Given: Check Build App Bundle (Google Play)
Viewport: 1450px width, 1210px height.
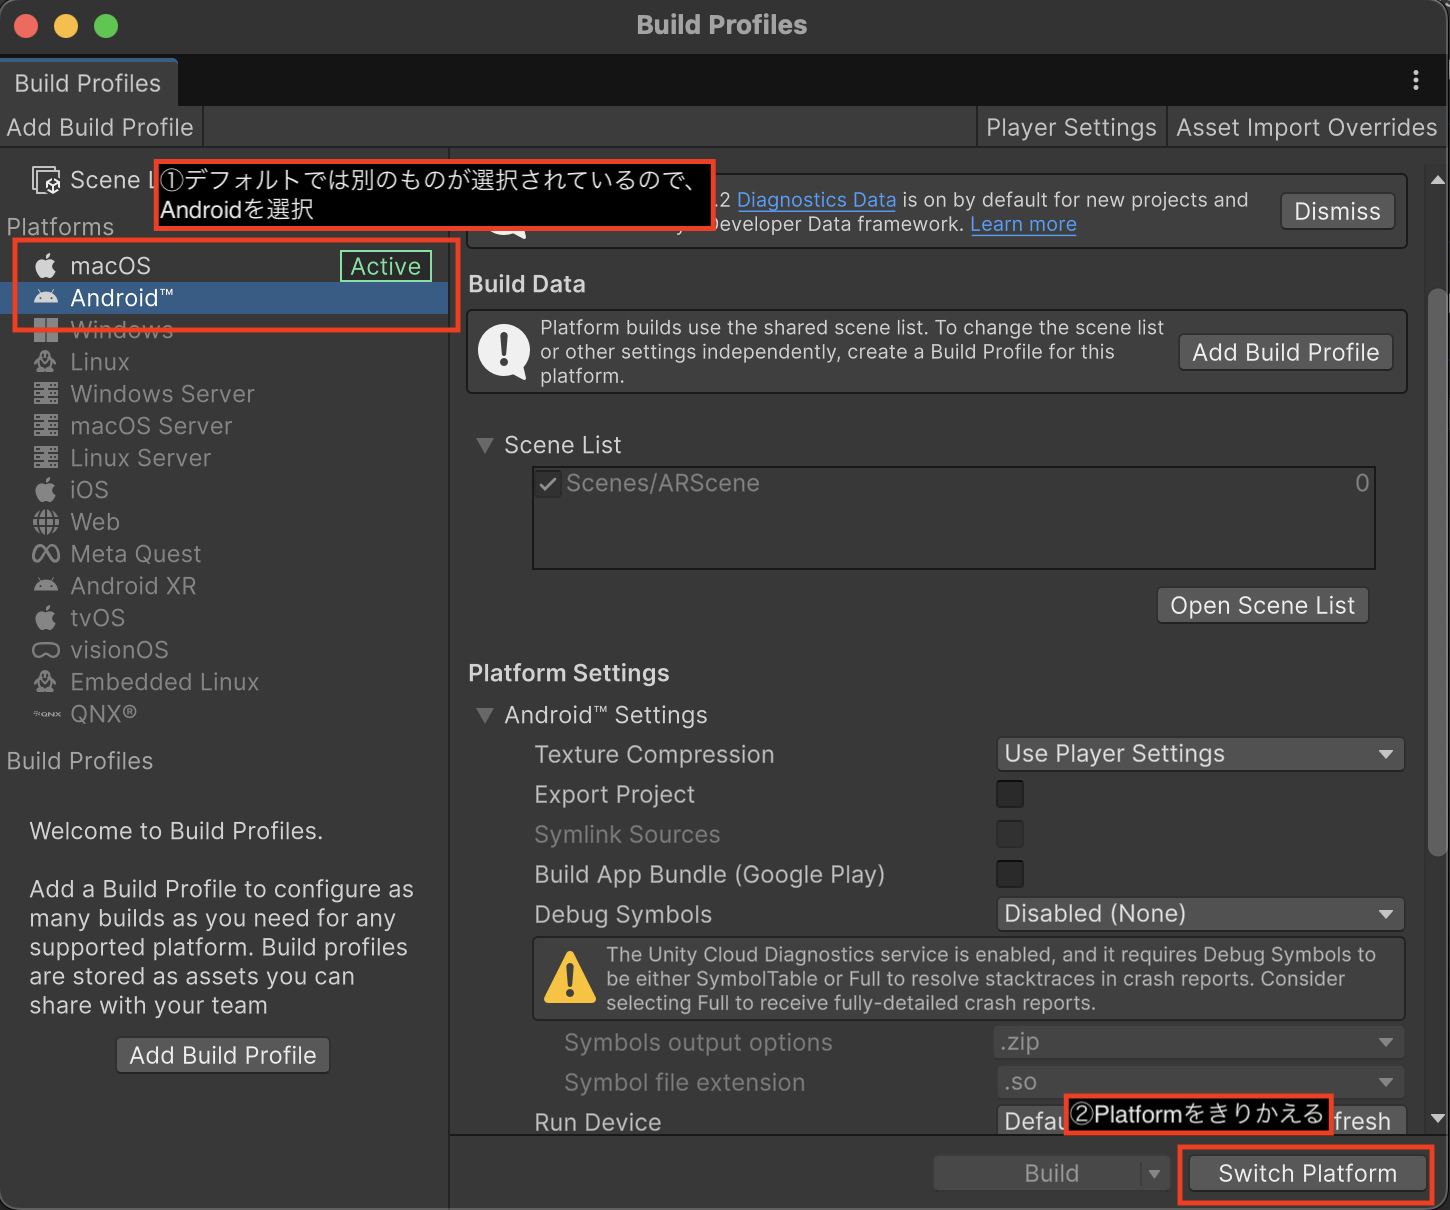Looking at the screenshot, I should (x=1010, y=874).
